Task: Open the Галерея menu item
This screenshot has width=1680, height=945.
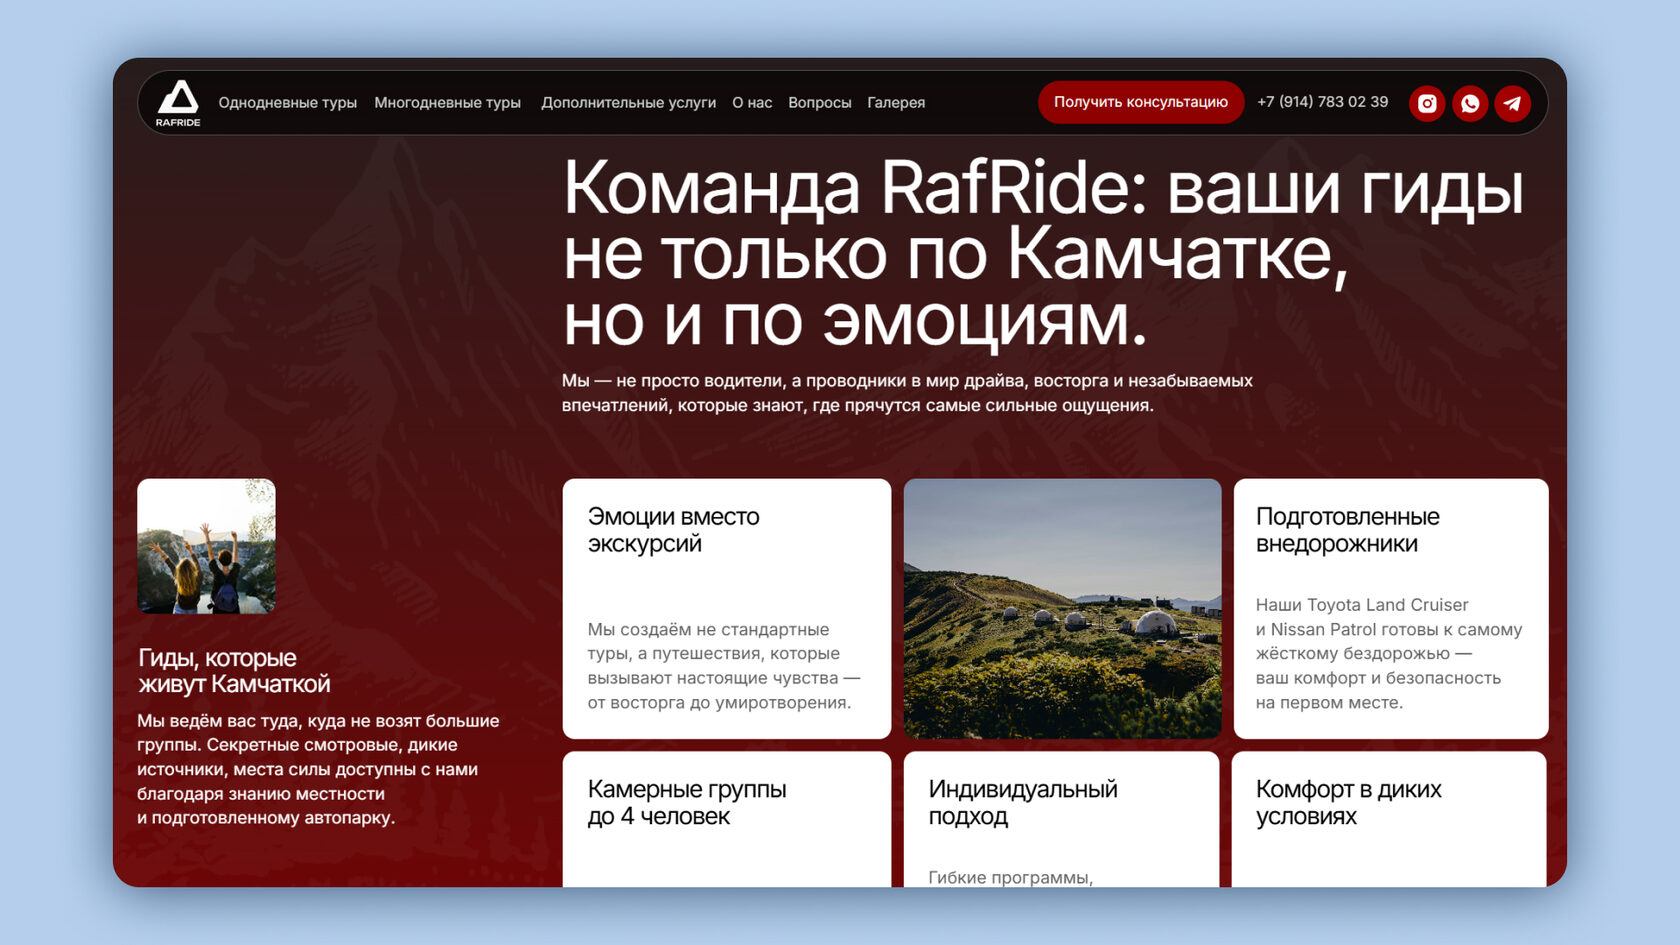Action: 896,103
